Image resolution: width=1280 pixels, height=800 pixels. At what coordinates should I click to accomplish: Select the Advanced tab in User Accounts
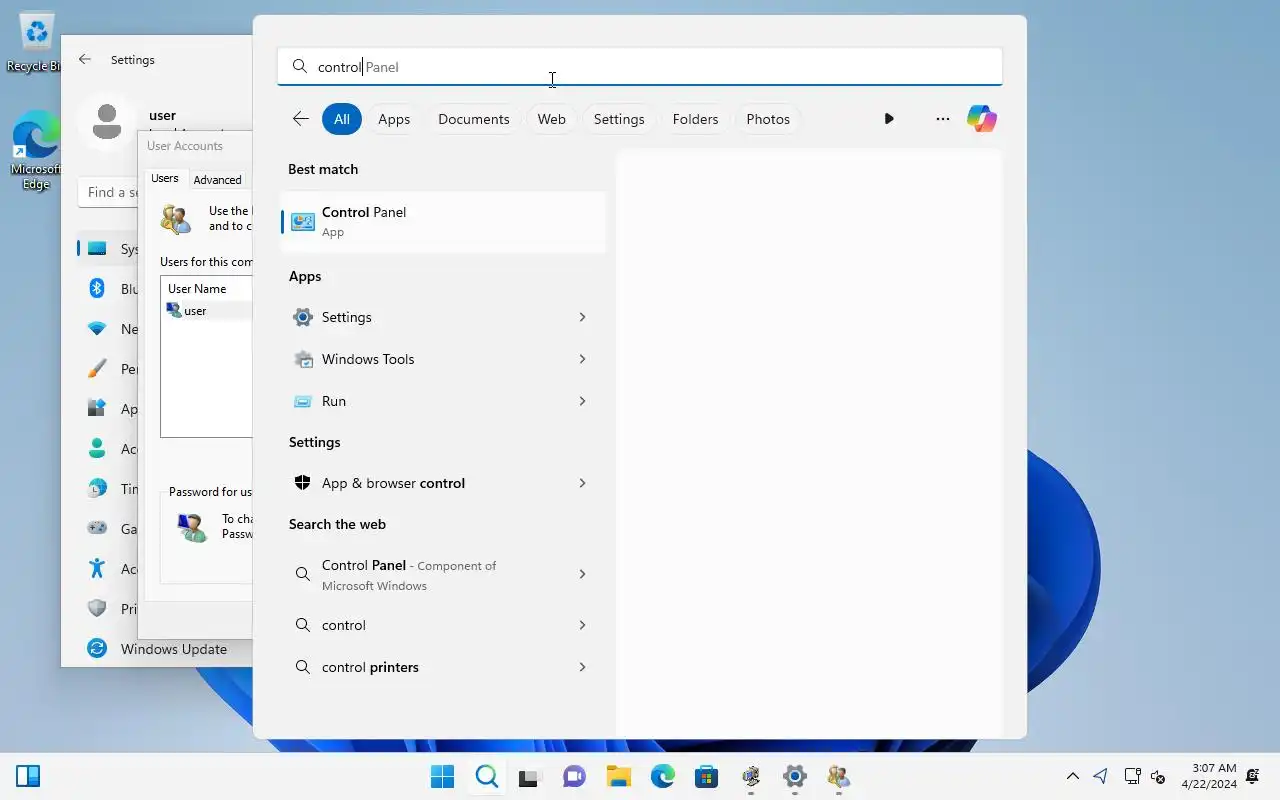pyautogui.click(x=217, y=180)
